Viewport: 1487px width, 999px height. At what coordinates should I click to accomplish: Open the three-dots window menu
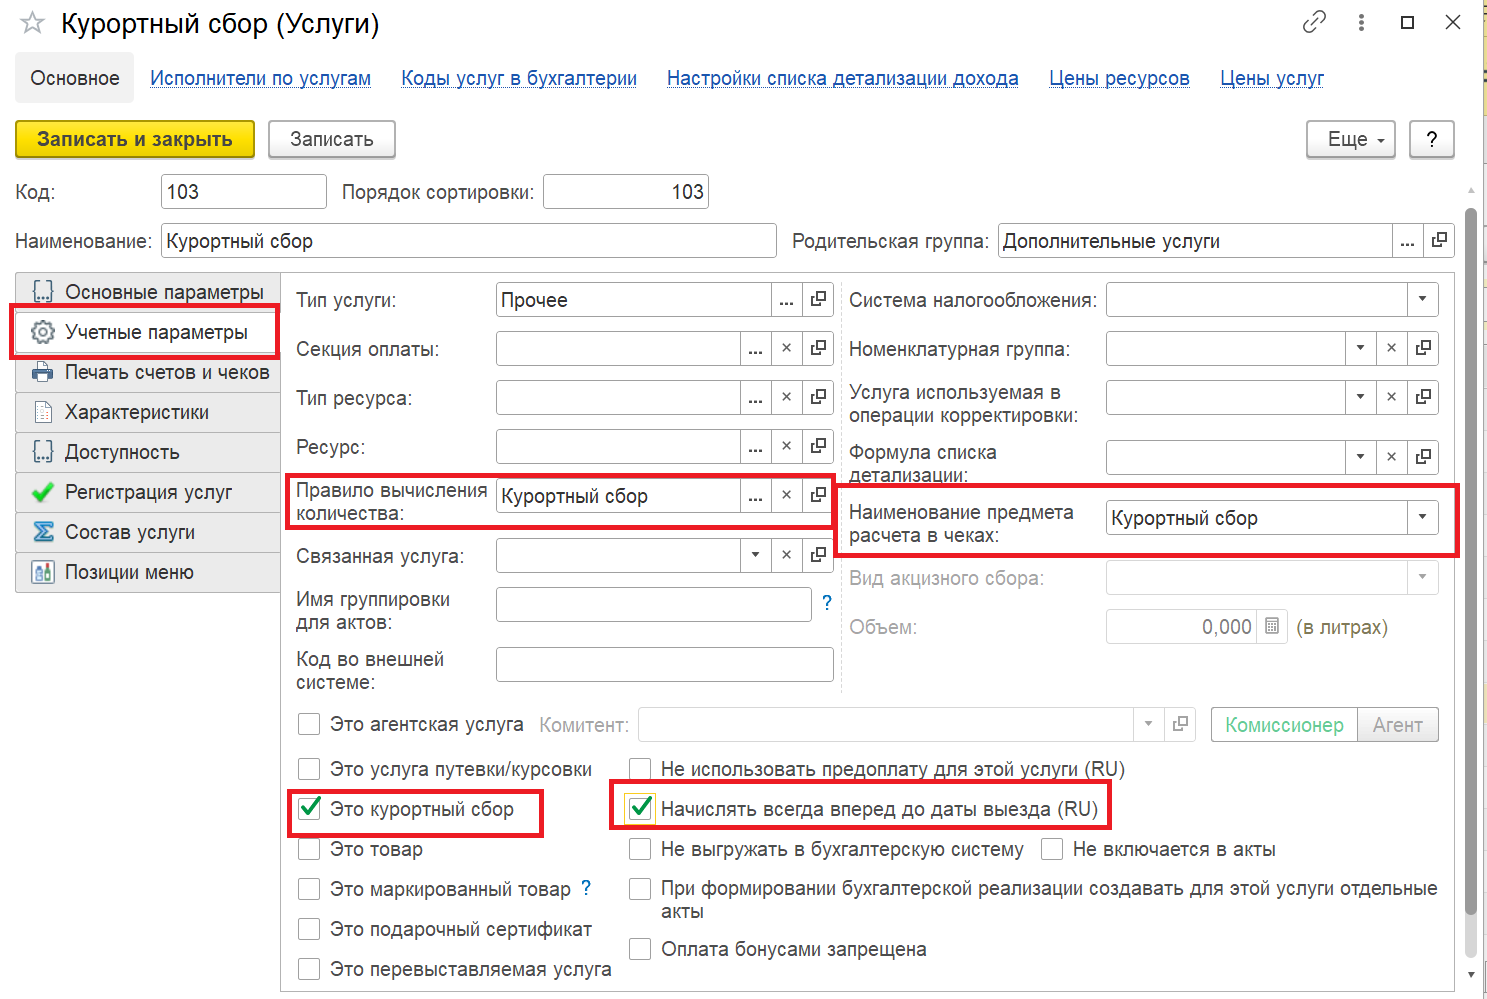(x=1361, y=22)
